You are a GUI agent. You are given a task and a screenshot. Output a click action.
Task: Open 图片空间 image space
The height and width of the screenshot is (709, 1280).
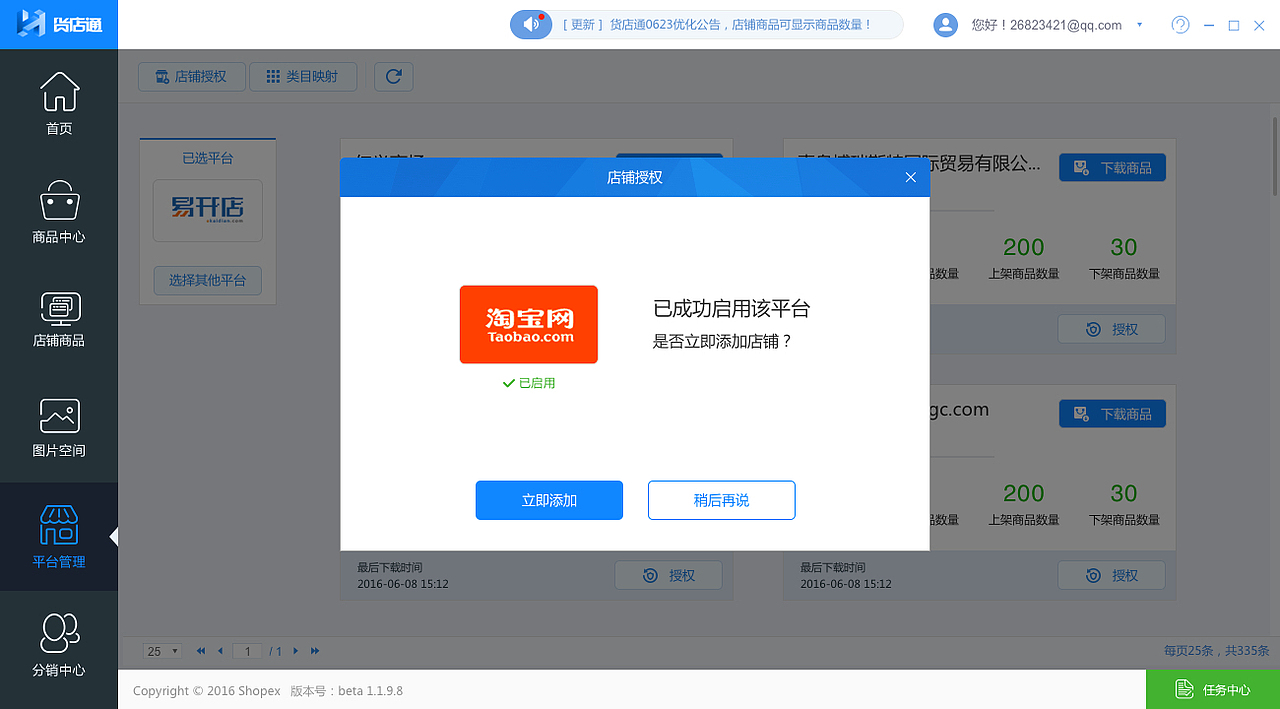pyautogui.click(x=59, y=428)
